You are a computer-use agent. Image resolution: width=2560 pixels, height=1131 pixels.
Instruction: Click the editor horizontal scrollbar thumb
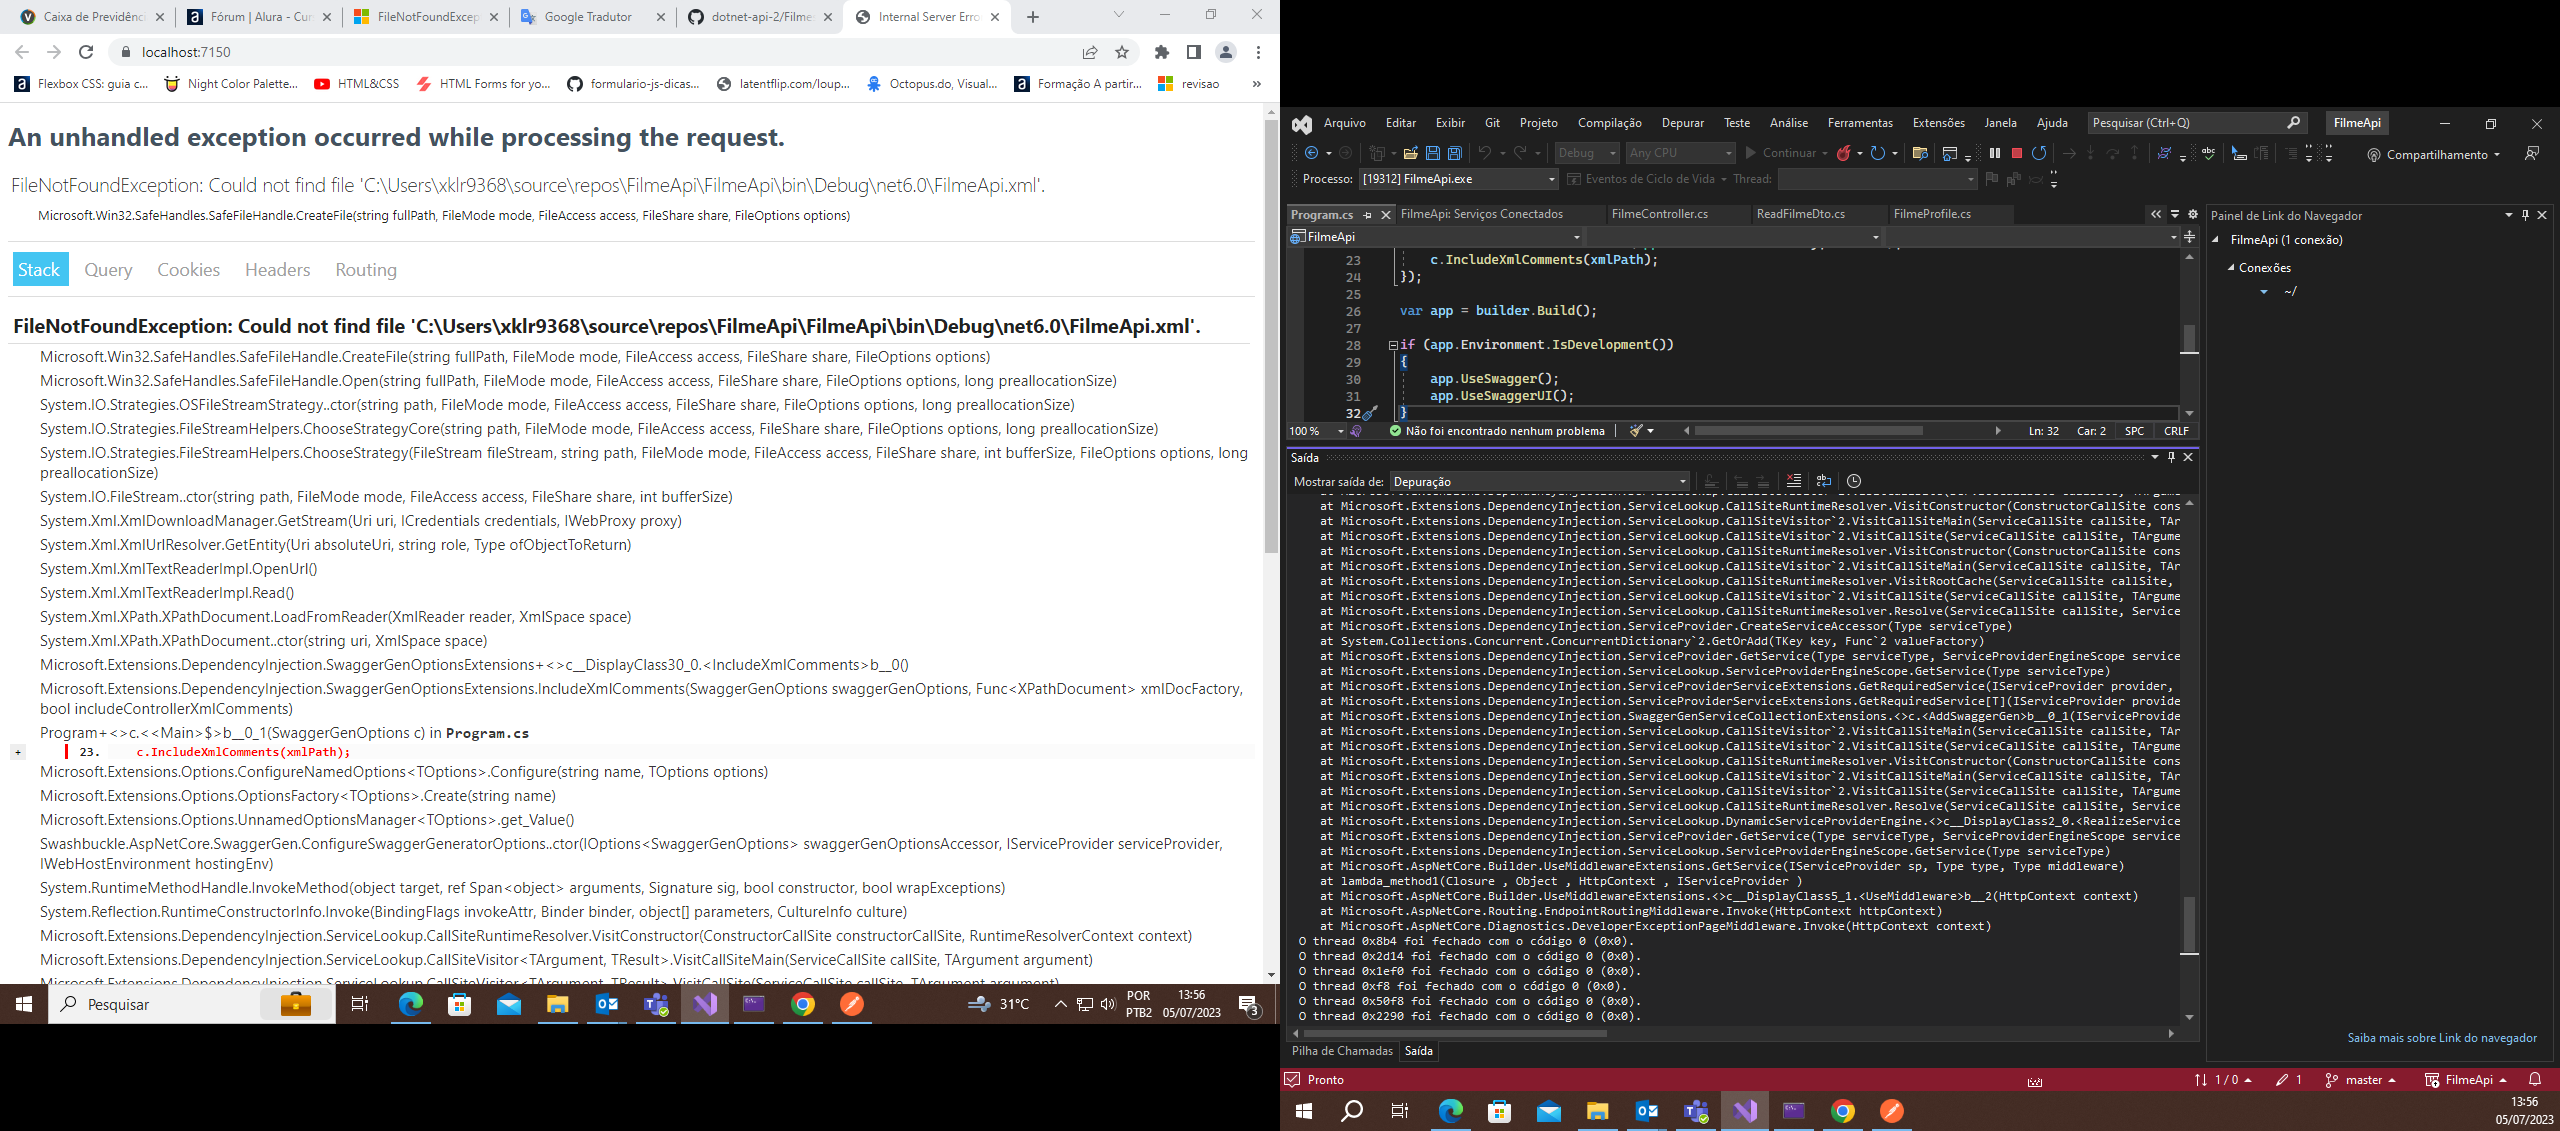1808,431
